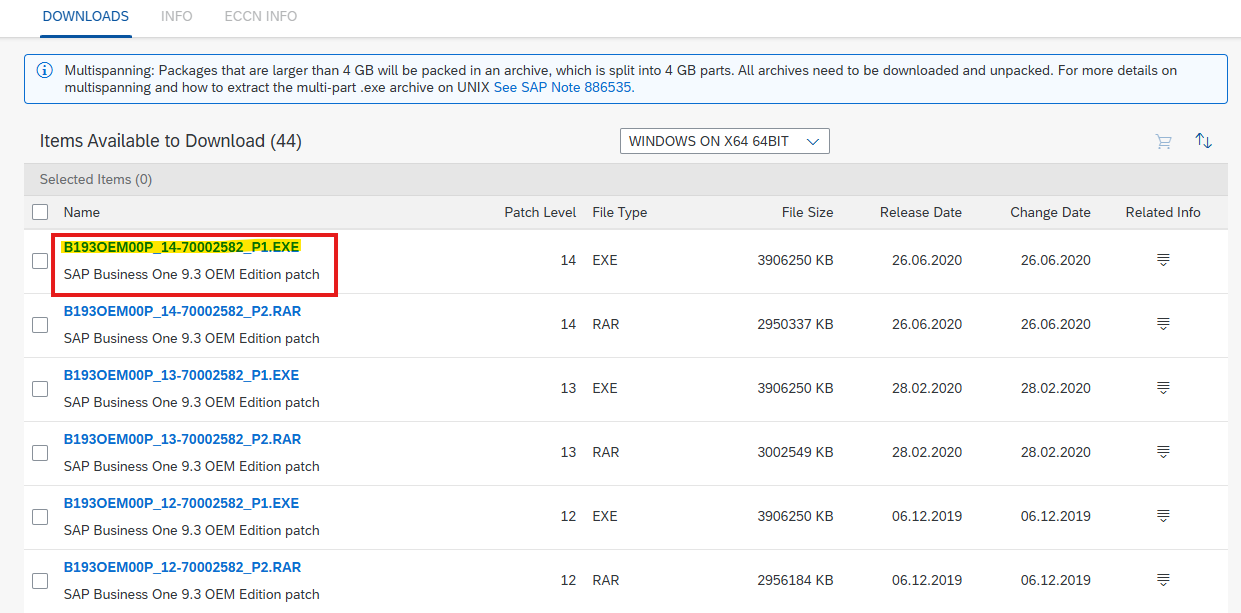Click the File Type column header
Viewport: 1241px width, 613px height.
620,212
